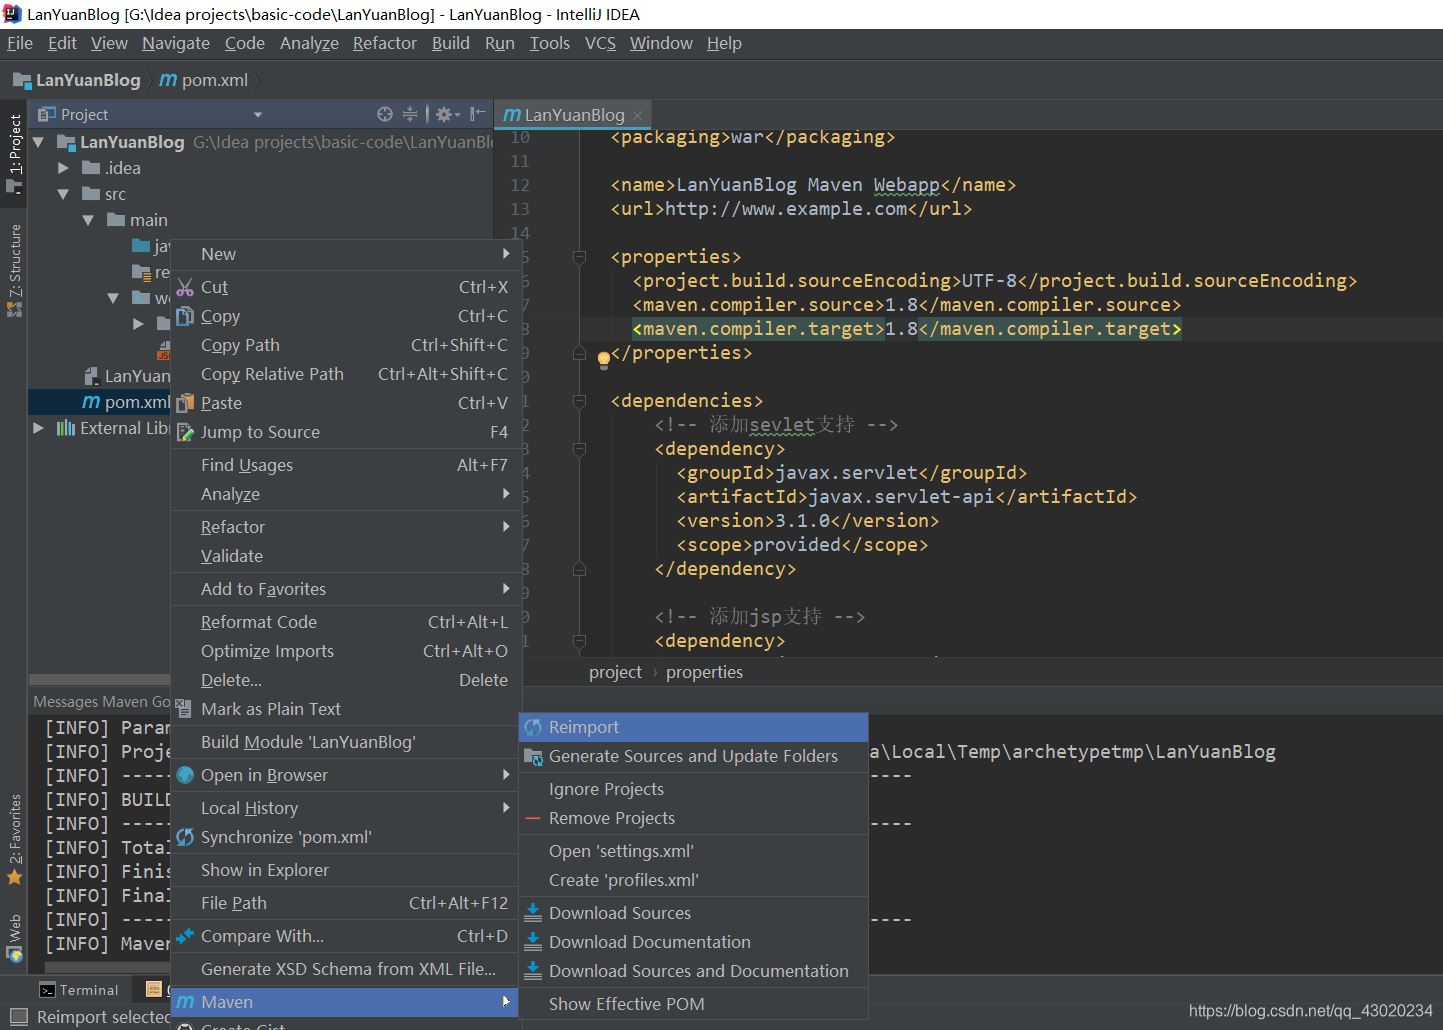The width and height of the screenshot is (1443, 1030).
Task: Open the File menu
Action: tap(20, 43)
